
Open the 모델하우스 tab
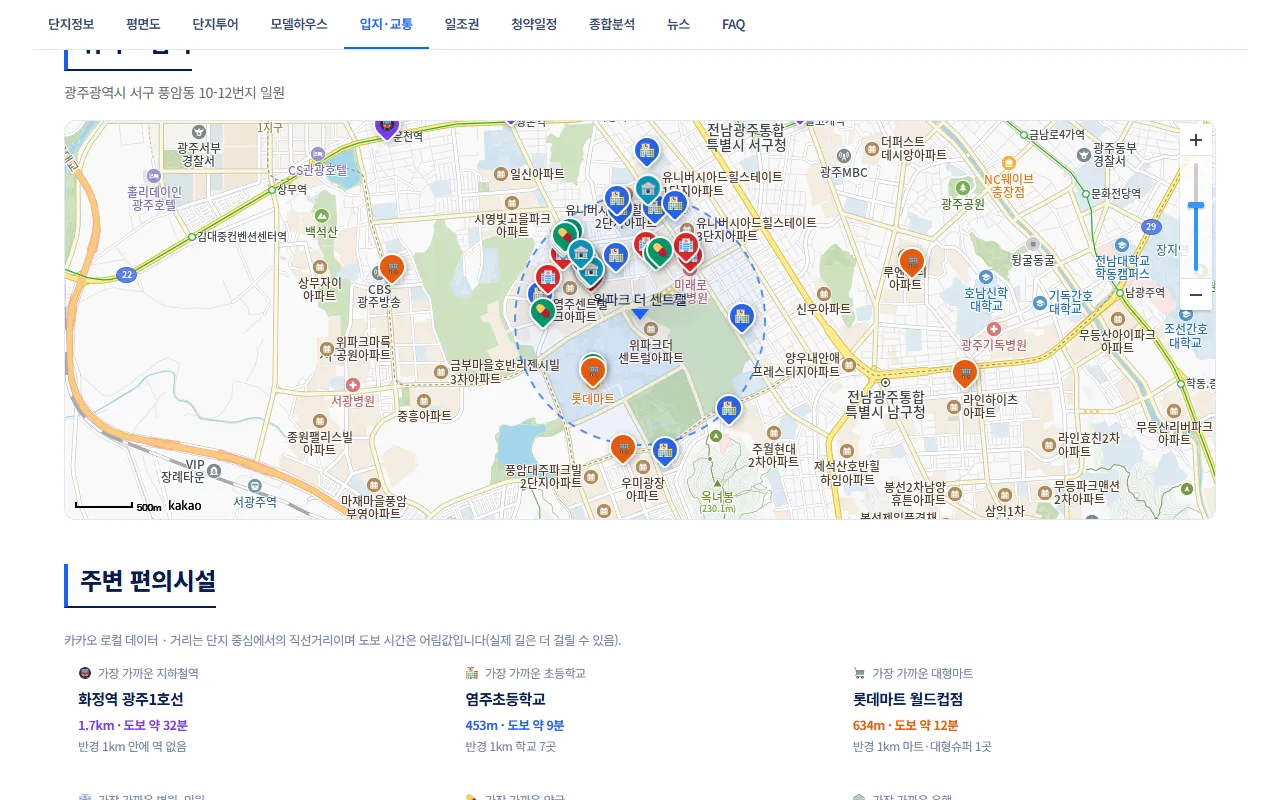[299, 24]
